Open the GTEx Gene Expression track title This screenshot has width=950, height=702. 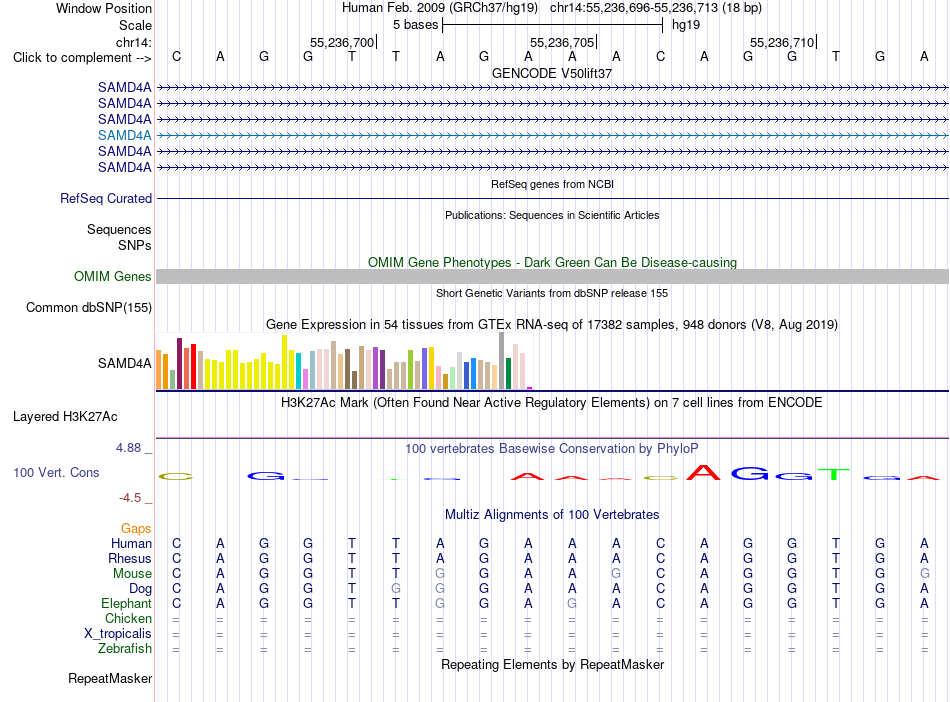[x=552, y=324]
